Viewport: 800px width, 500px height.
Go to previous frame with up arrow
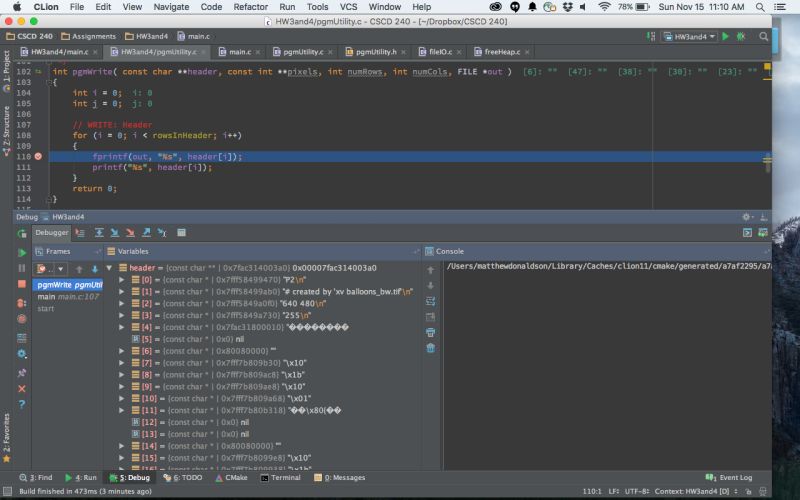(79, 269)
